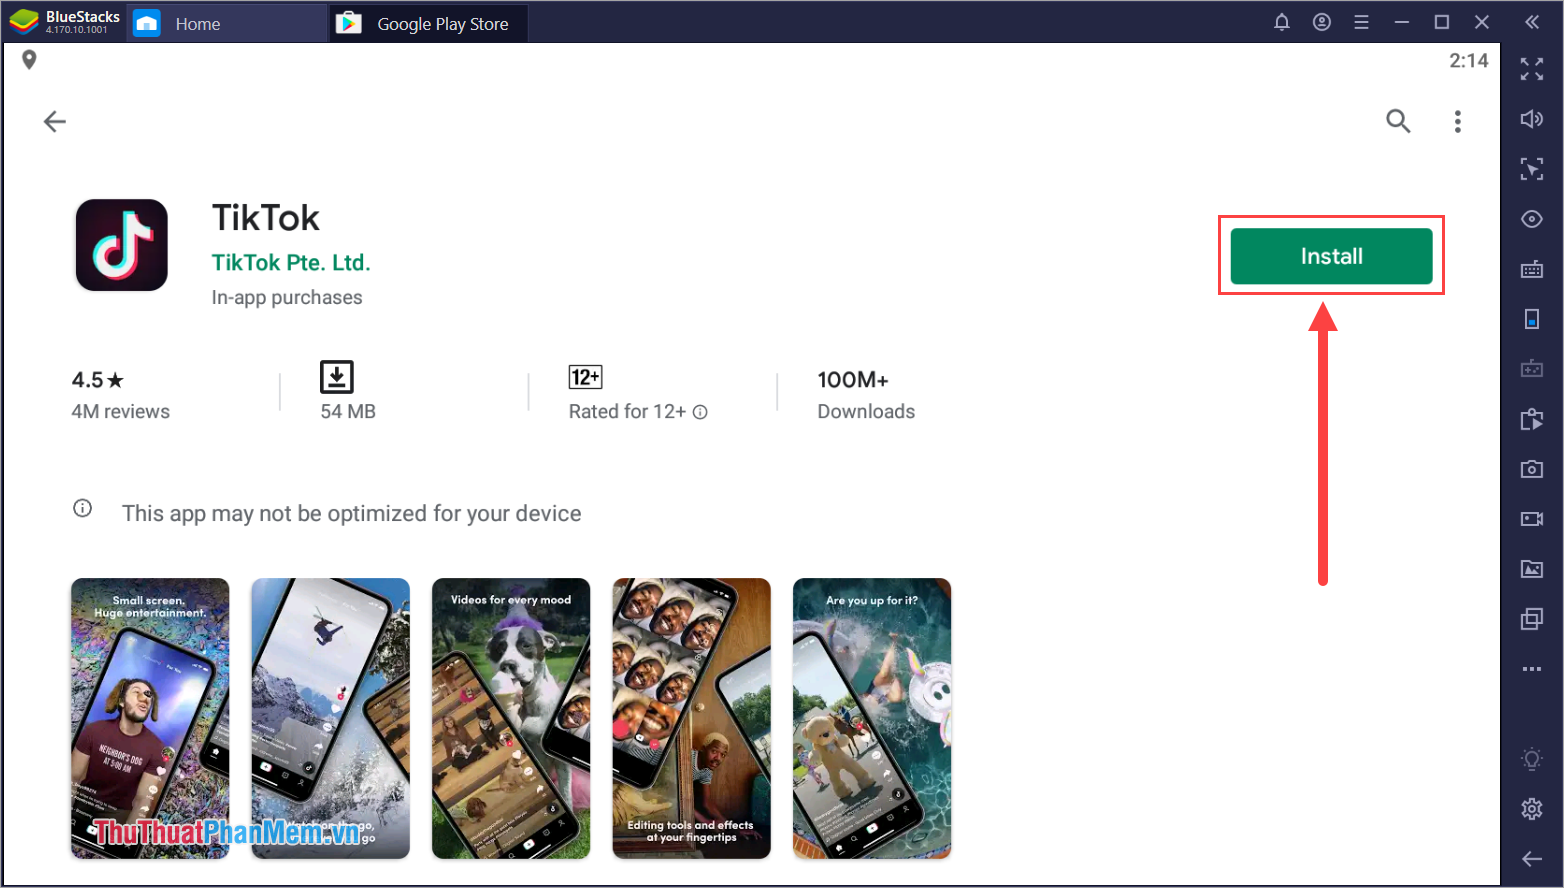1564x888 pixels.
Task: Open the 'Editing tools and effects' screenshot
Action: 692,718
